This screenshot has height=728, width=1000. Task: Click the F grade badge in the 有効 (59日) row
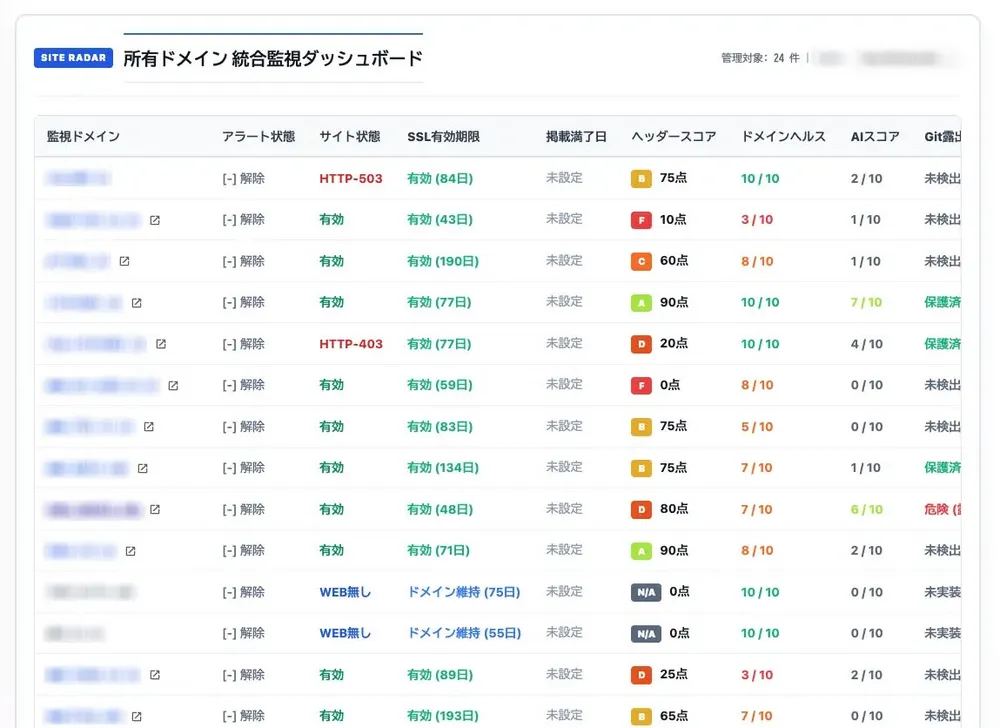[x=641, y=386]
